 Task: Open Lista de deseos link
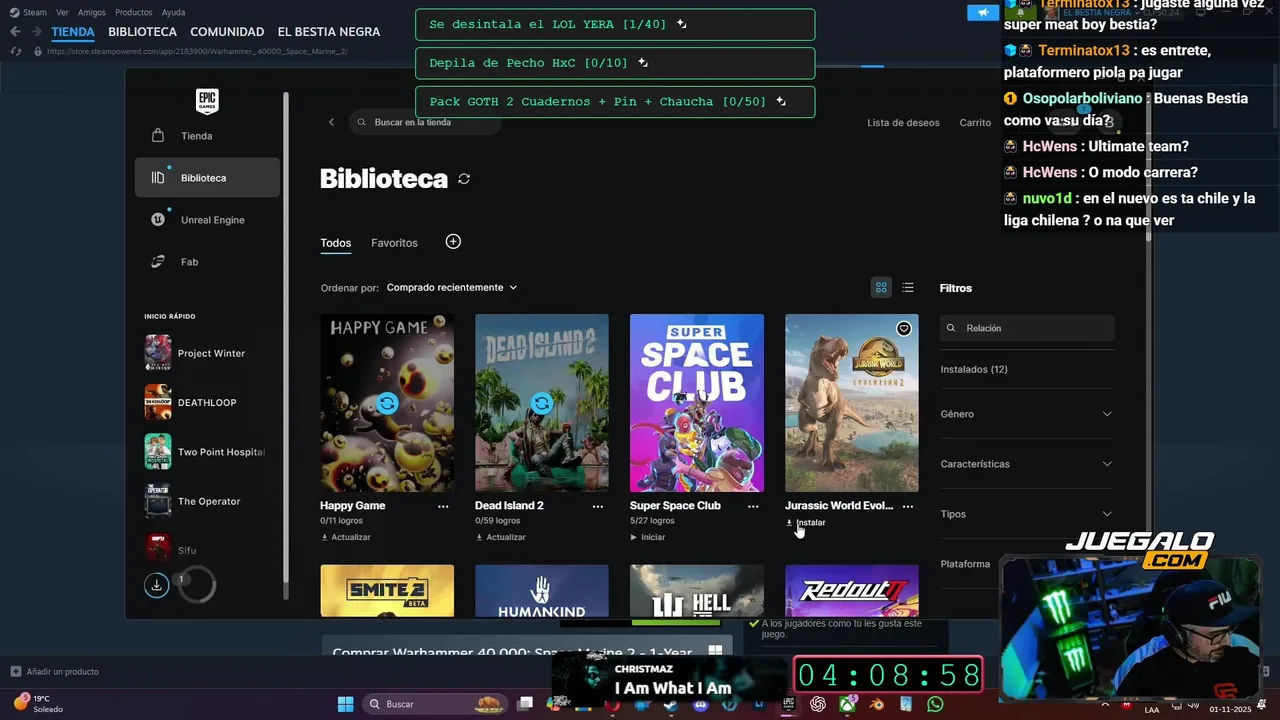(903, 123)
